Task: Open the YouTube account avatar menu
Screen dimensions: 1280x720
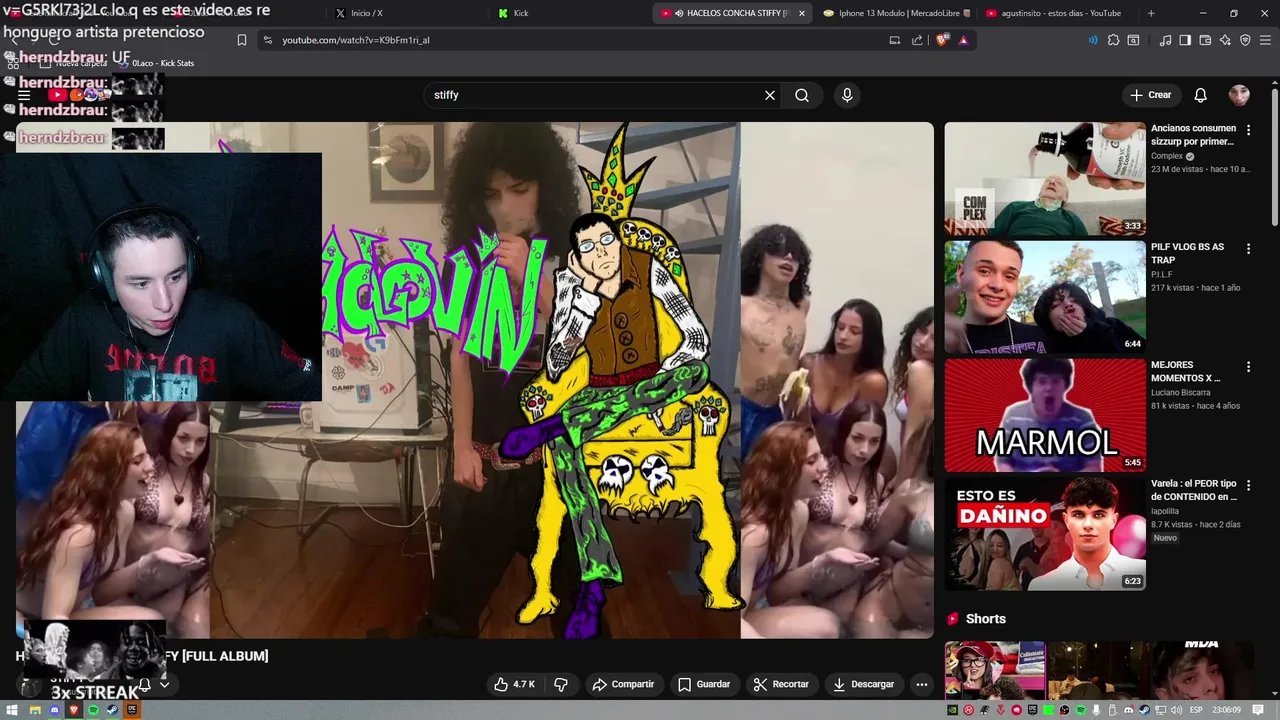Action: 1239,95
